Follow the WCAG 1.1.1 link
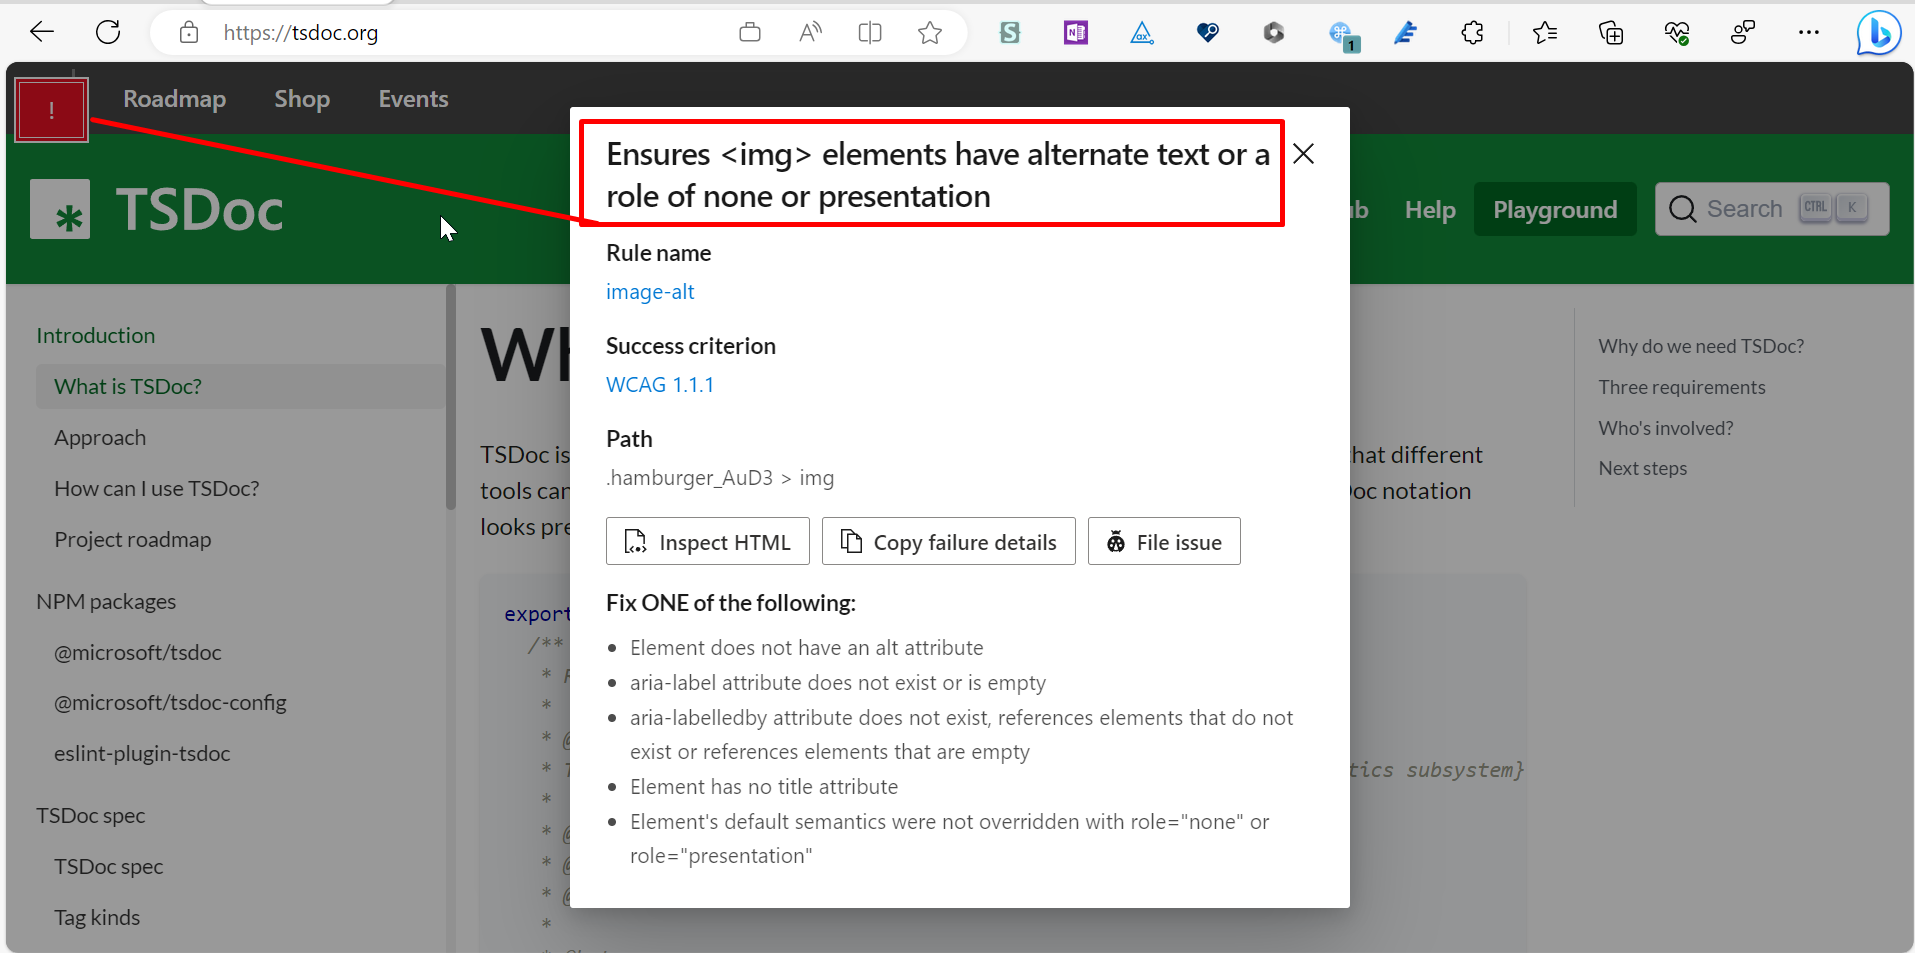1915x953 pixels. pyautogui.click(x=659, y=384)
